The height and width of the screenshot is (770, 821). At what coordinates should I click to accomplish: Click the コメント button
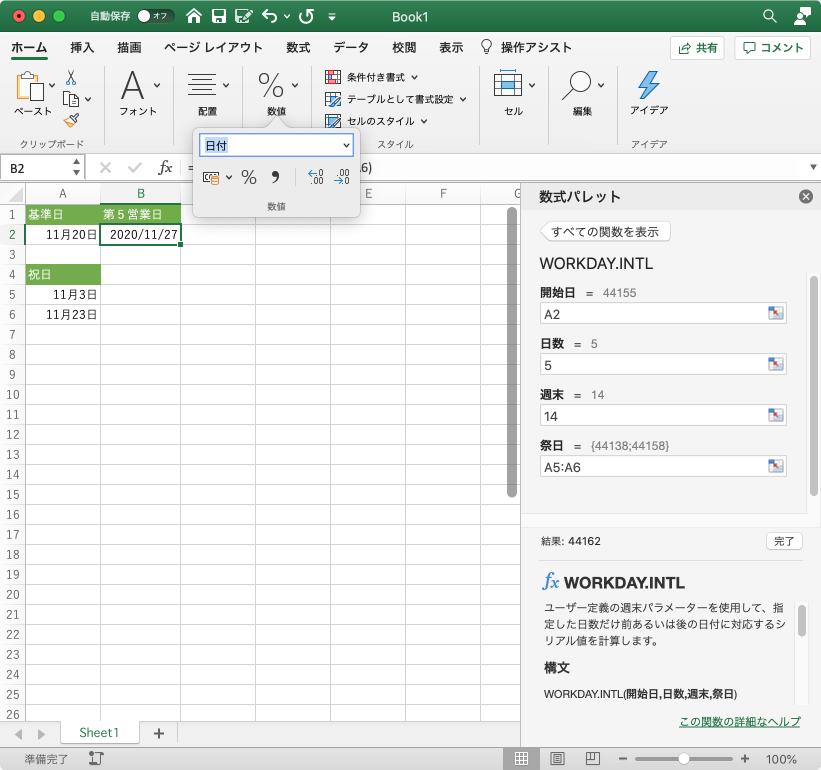(773, 48)
